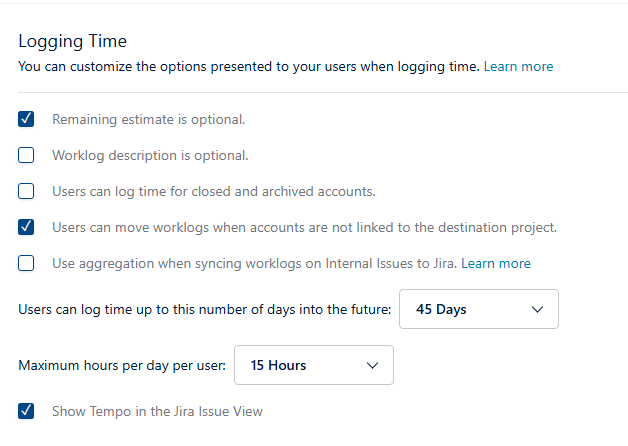Screen dimensions: 628x446
Task: Open Learn more link beside the Logging Time description
Action: pos(518,67)
